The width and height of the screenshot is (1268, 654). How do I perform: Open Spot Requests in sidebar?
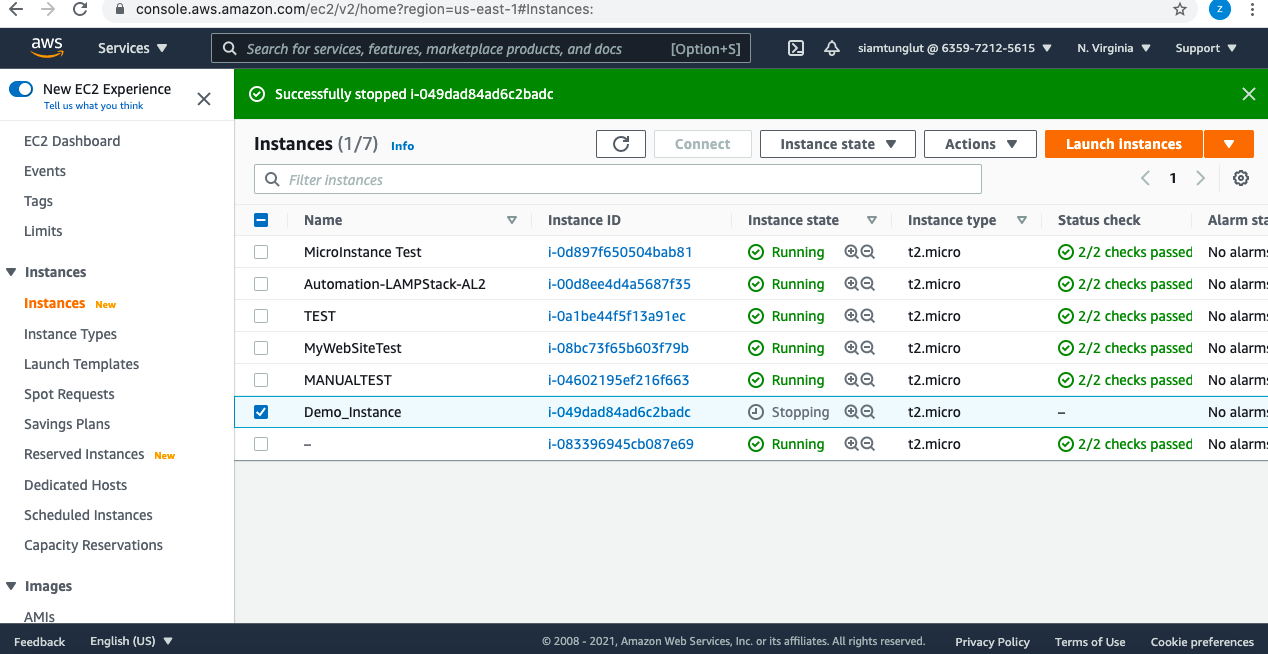tap(69, 394)
